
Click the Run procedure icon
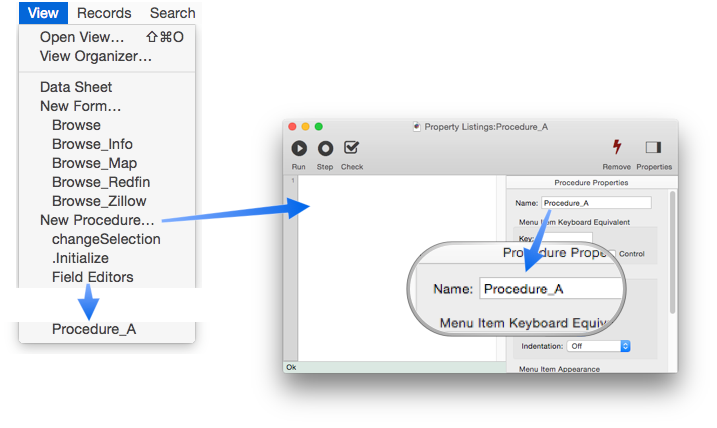pos(299,148)
